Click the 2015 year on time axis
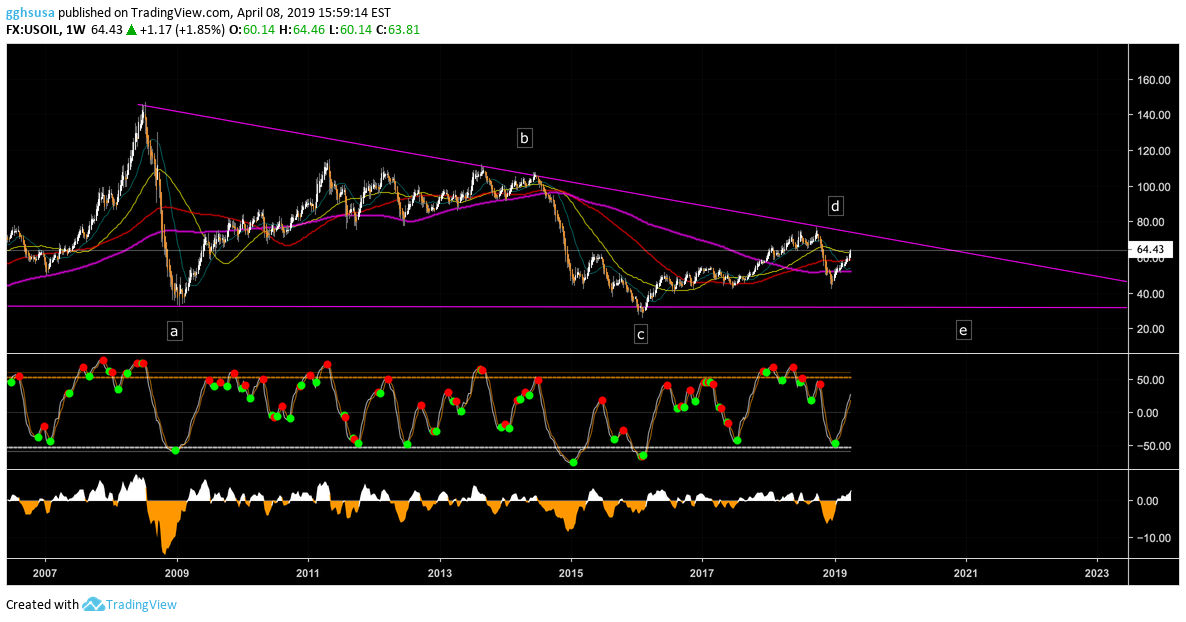Viewport: 1186px width, 622px height. tap(571, 574)
